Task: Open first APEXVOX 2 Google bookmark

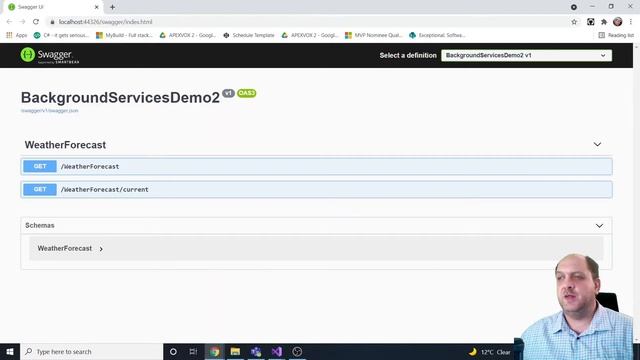Action: [188, 36]
